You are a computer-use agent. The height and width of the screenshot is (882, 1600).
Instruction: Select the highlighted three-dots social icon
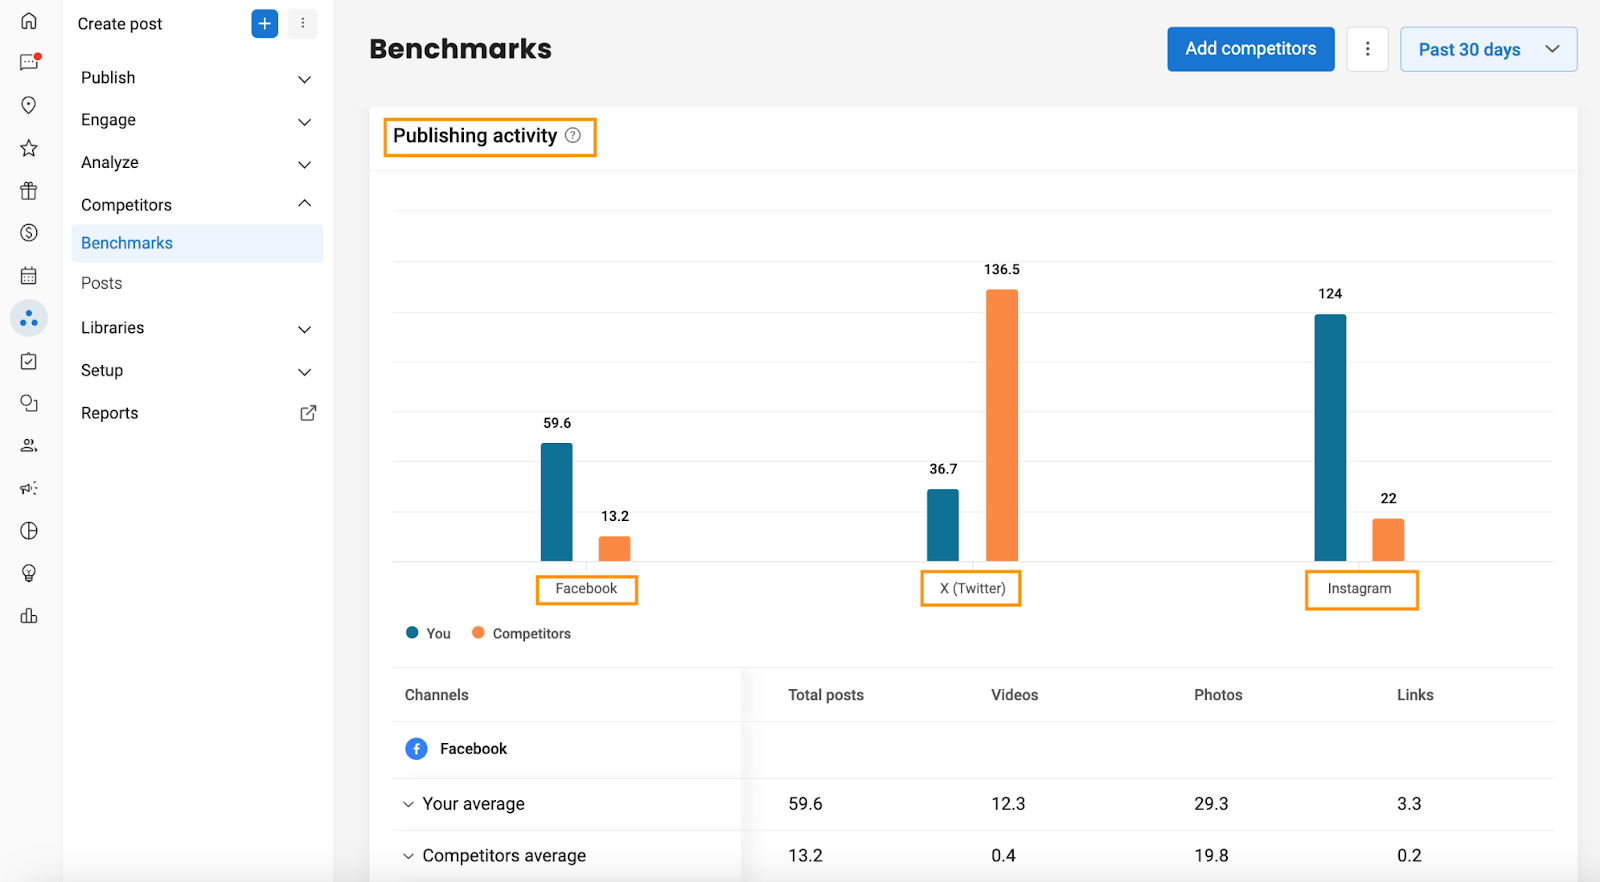[x=29, y=318]
